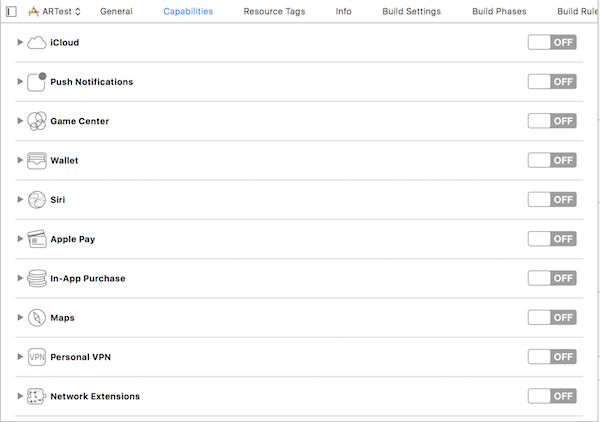
Task: Open the General tab
Action: tap(116, 11)
